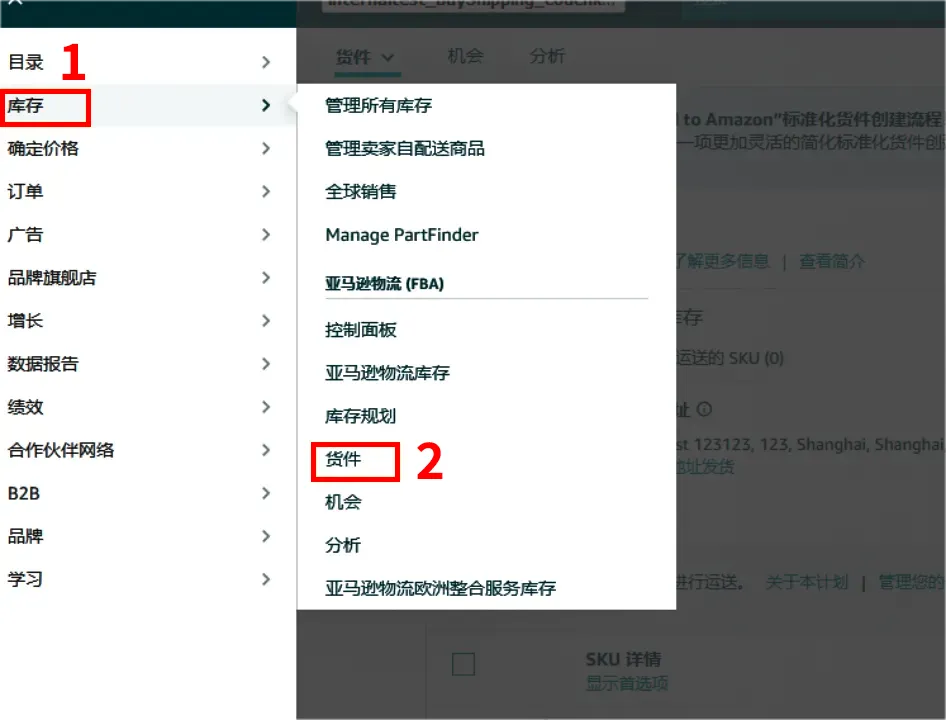Select 货件 in the FBA submenu
This screenshot has width=946, height=720.
pyautogui.click(x=343, y=460)
